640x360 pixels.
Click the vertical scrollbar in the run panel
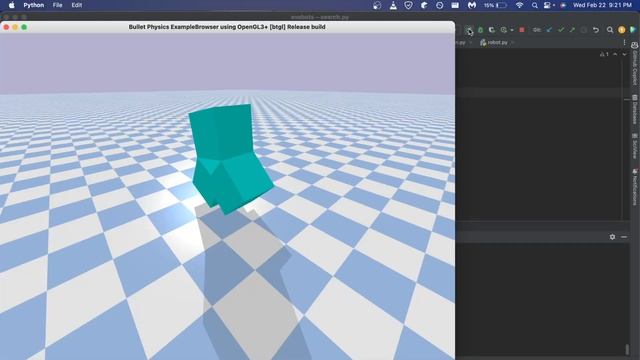627,349
